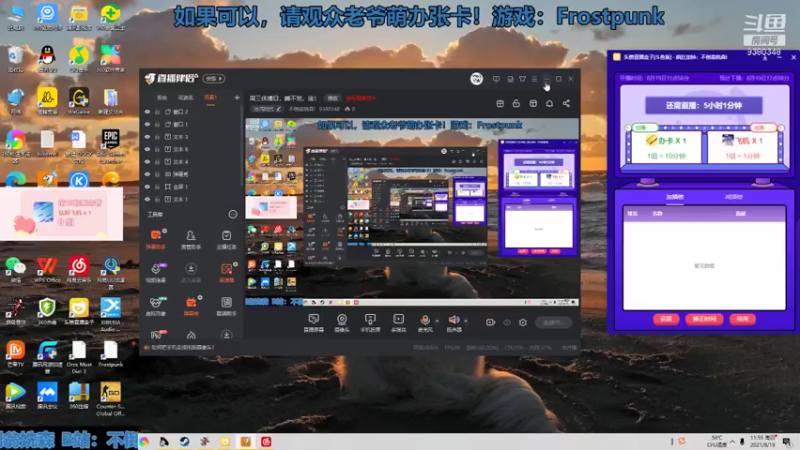Open the Frostpunk desktop shortcut
Viewport: 800px width, 450px height.
tap(110, 354)
